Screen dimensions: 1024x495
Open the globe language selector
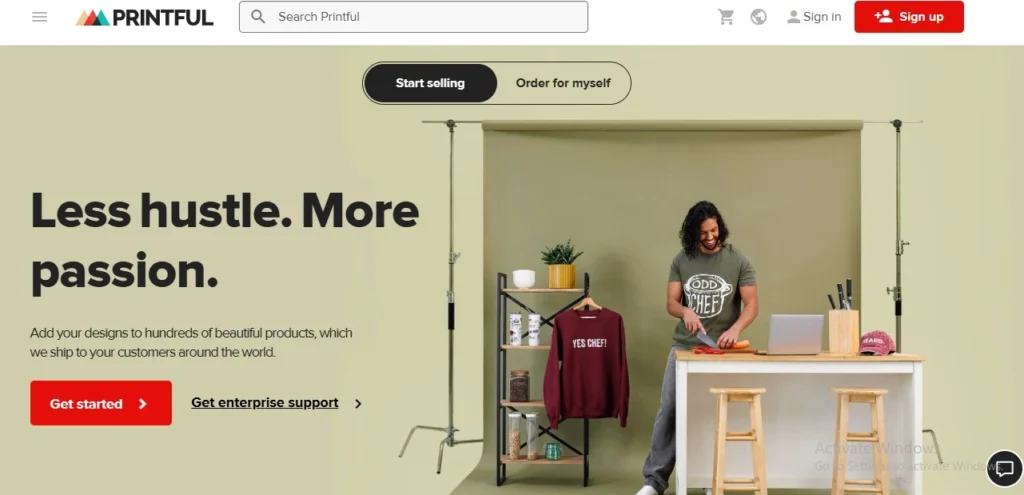[758, 17]
